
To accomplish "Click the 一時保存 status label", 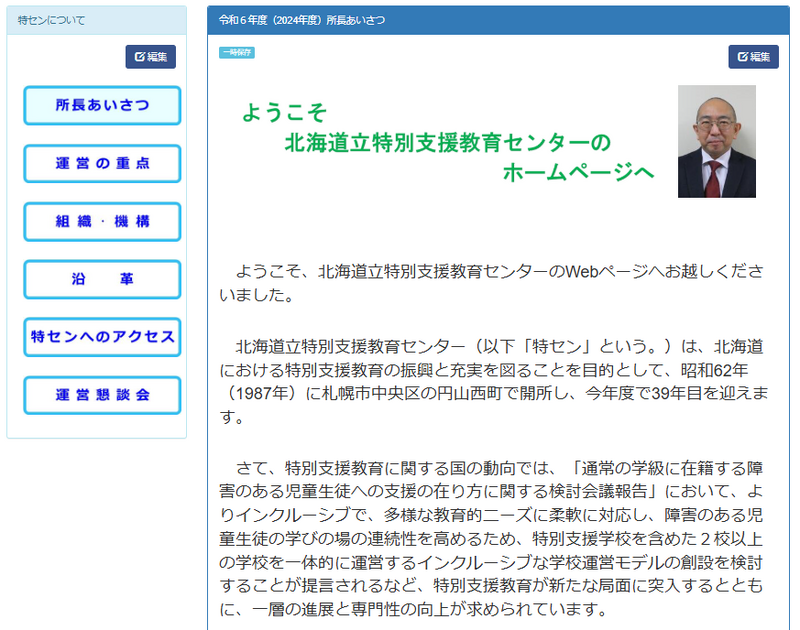I will pos(237,53).
